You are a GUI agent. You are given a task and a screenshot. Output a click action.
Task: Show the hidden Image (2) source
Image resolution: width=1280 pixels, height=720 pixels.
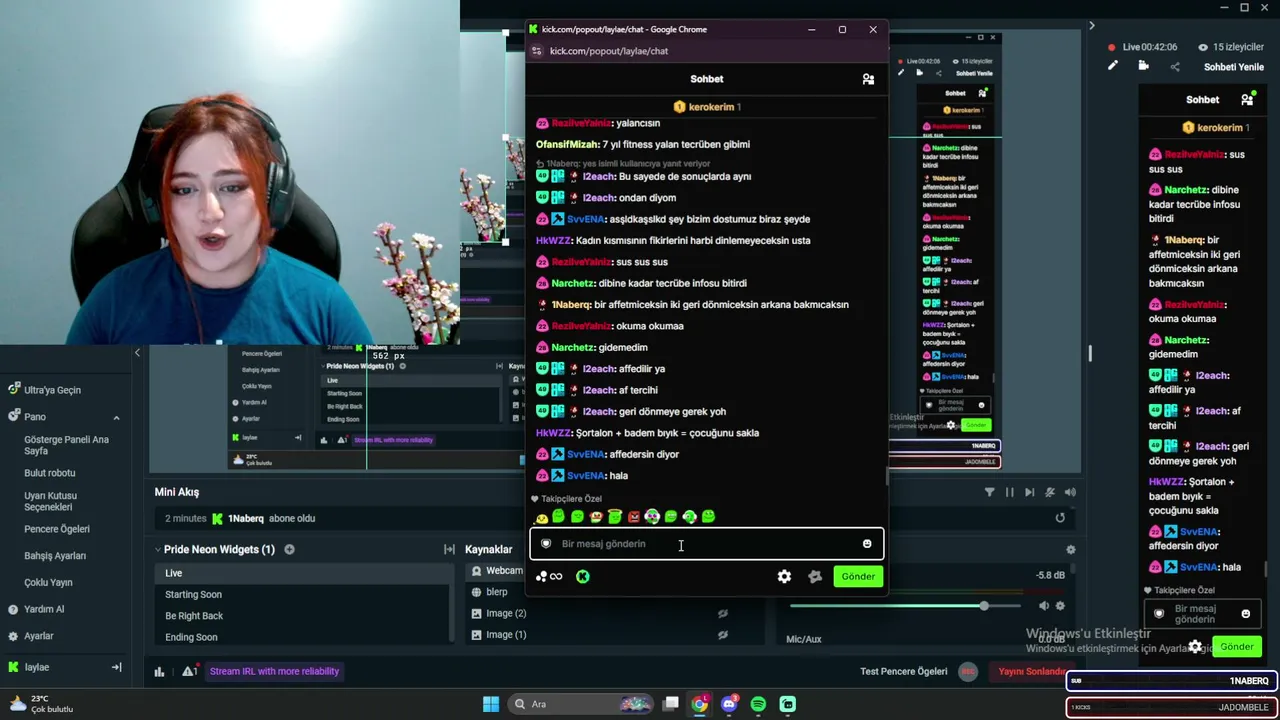coord(722,613)
